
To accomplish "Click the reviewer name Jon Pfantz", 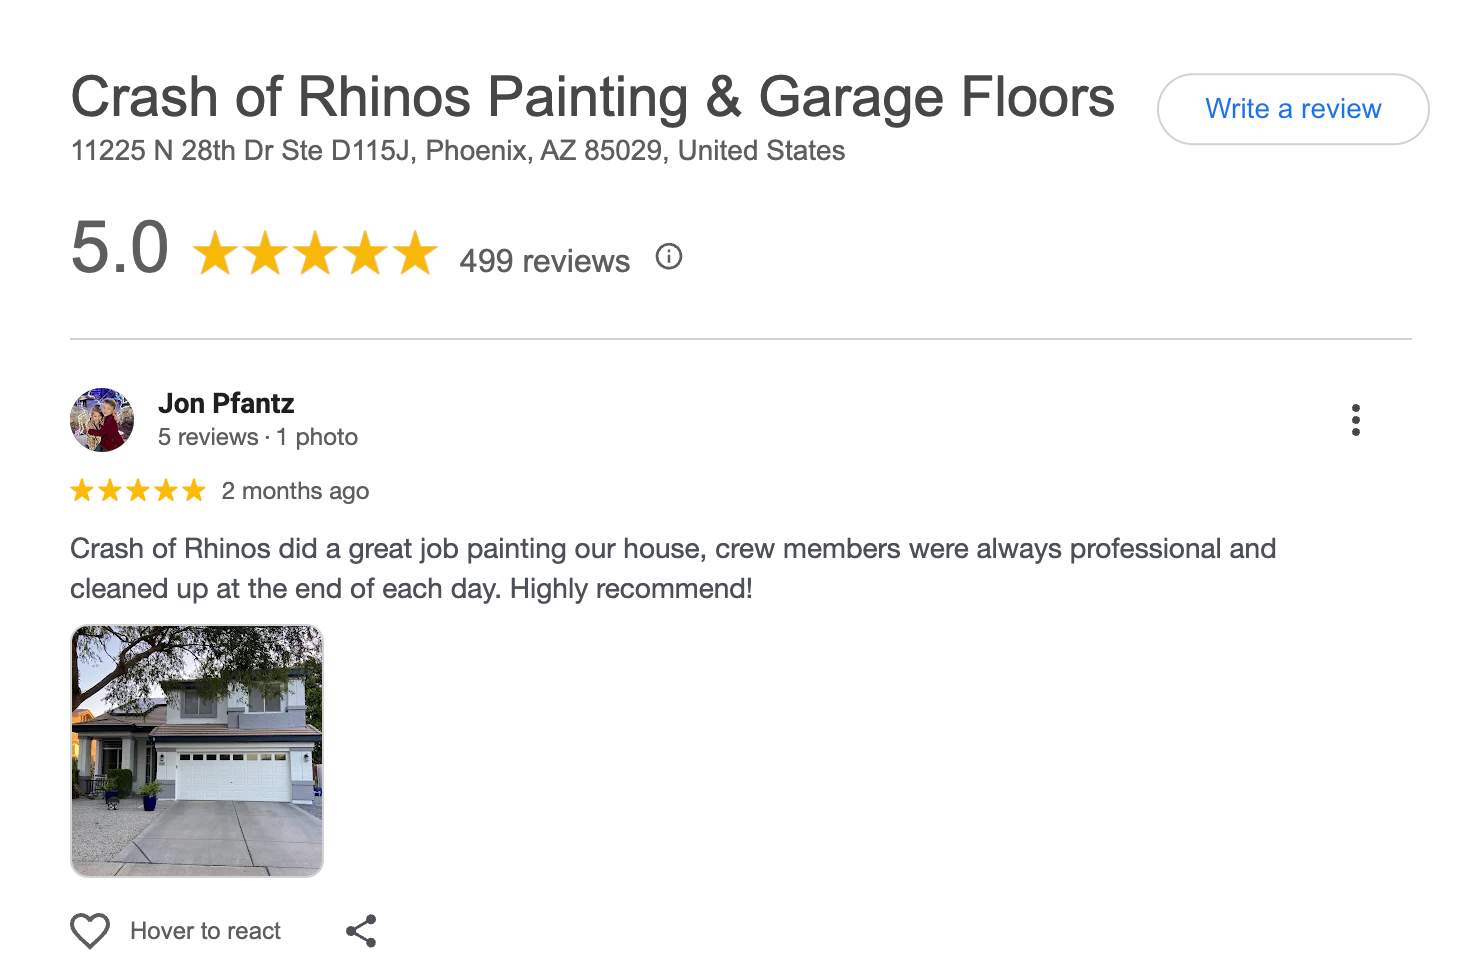I will 226,403.
